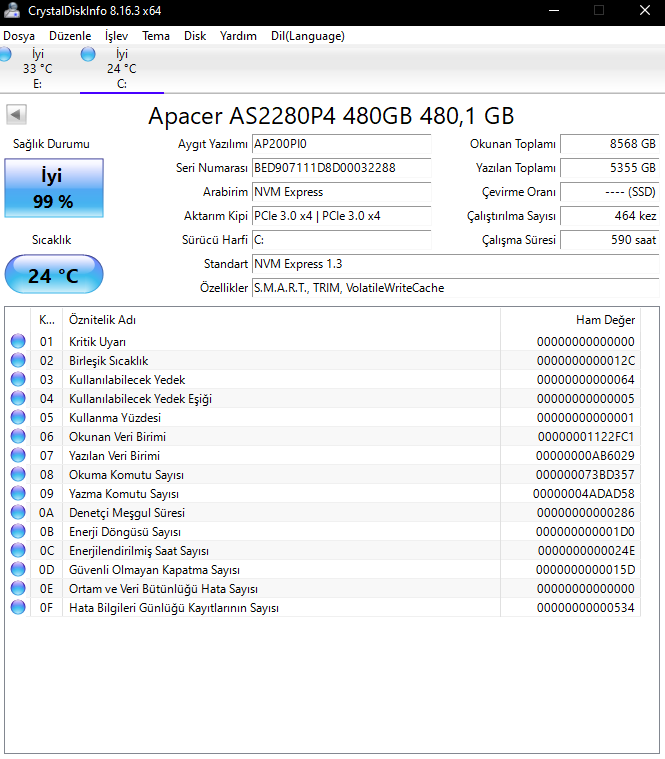Click the Çevirme Oranı value ---- (SSD)
The width and height of the screenshot is (665, 759).
(610, 192)
